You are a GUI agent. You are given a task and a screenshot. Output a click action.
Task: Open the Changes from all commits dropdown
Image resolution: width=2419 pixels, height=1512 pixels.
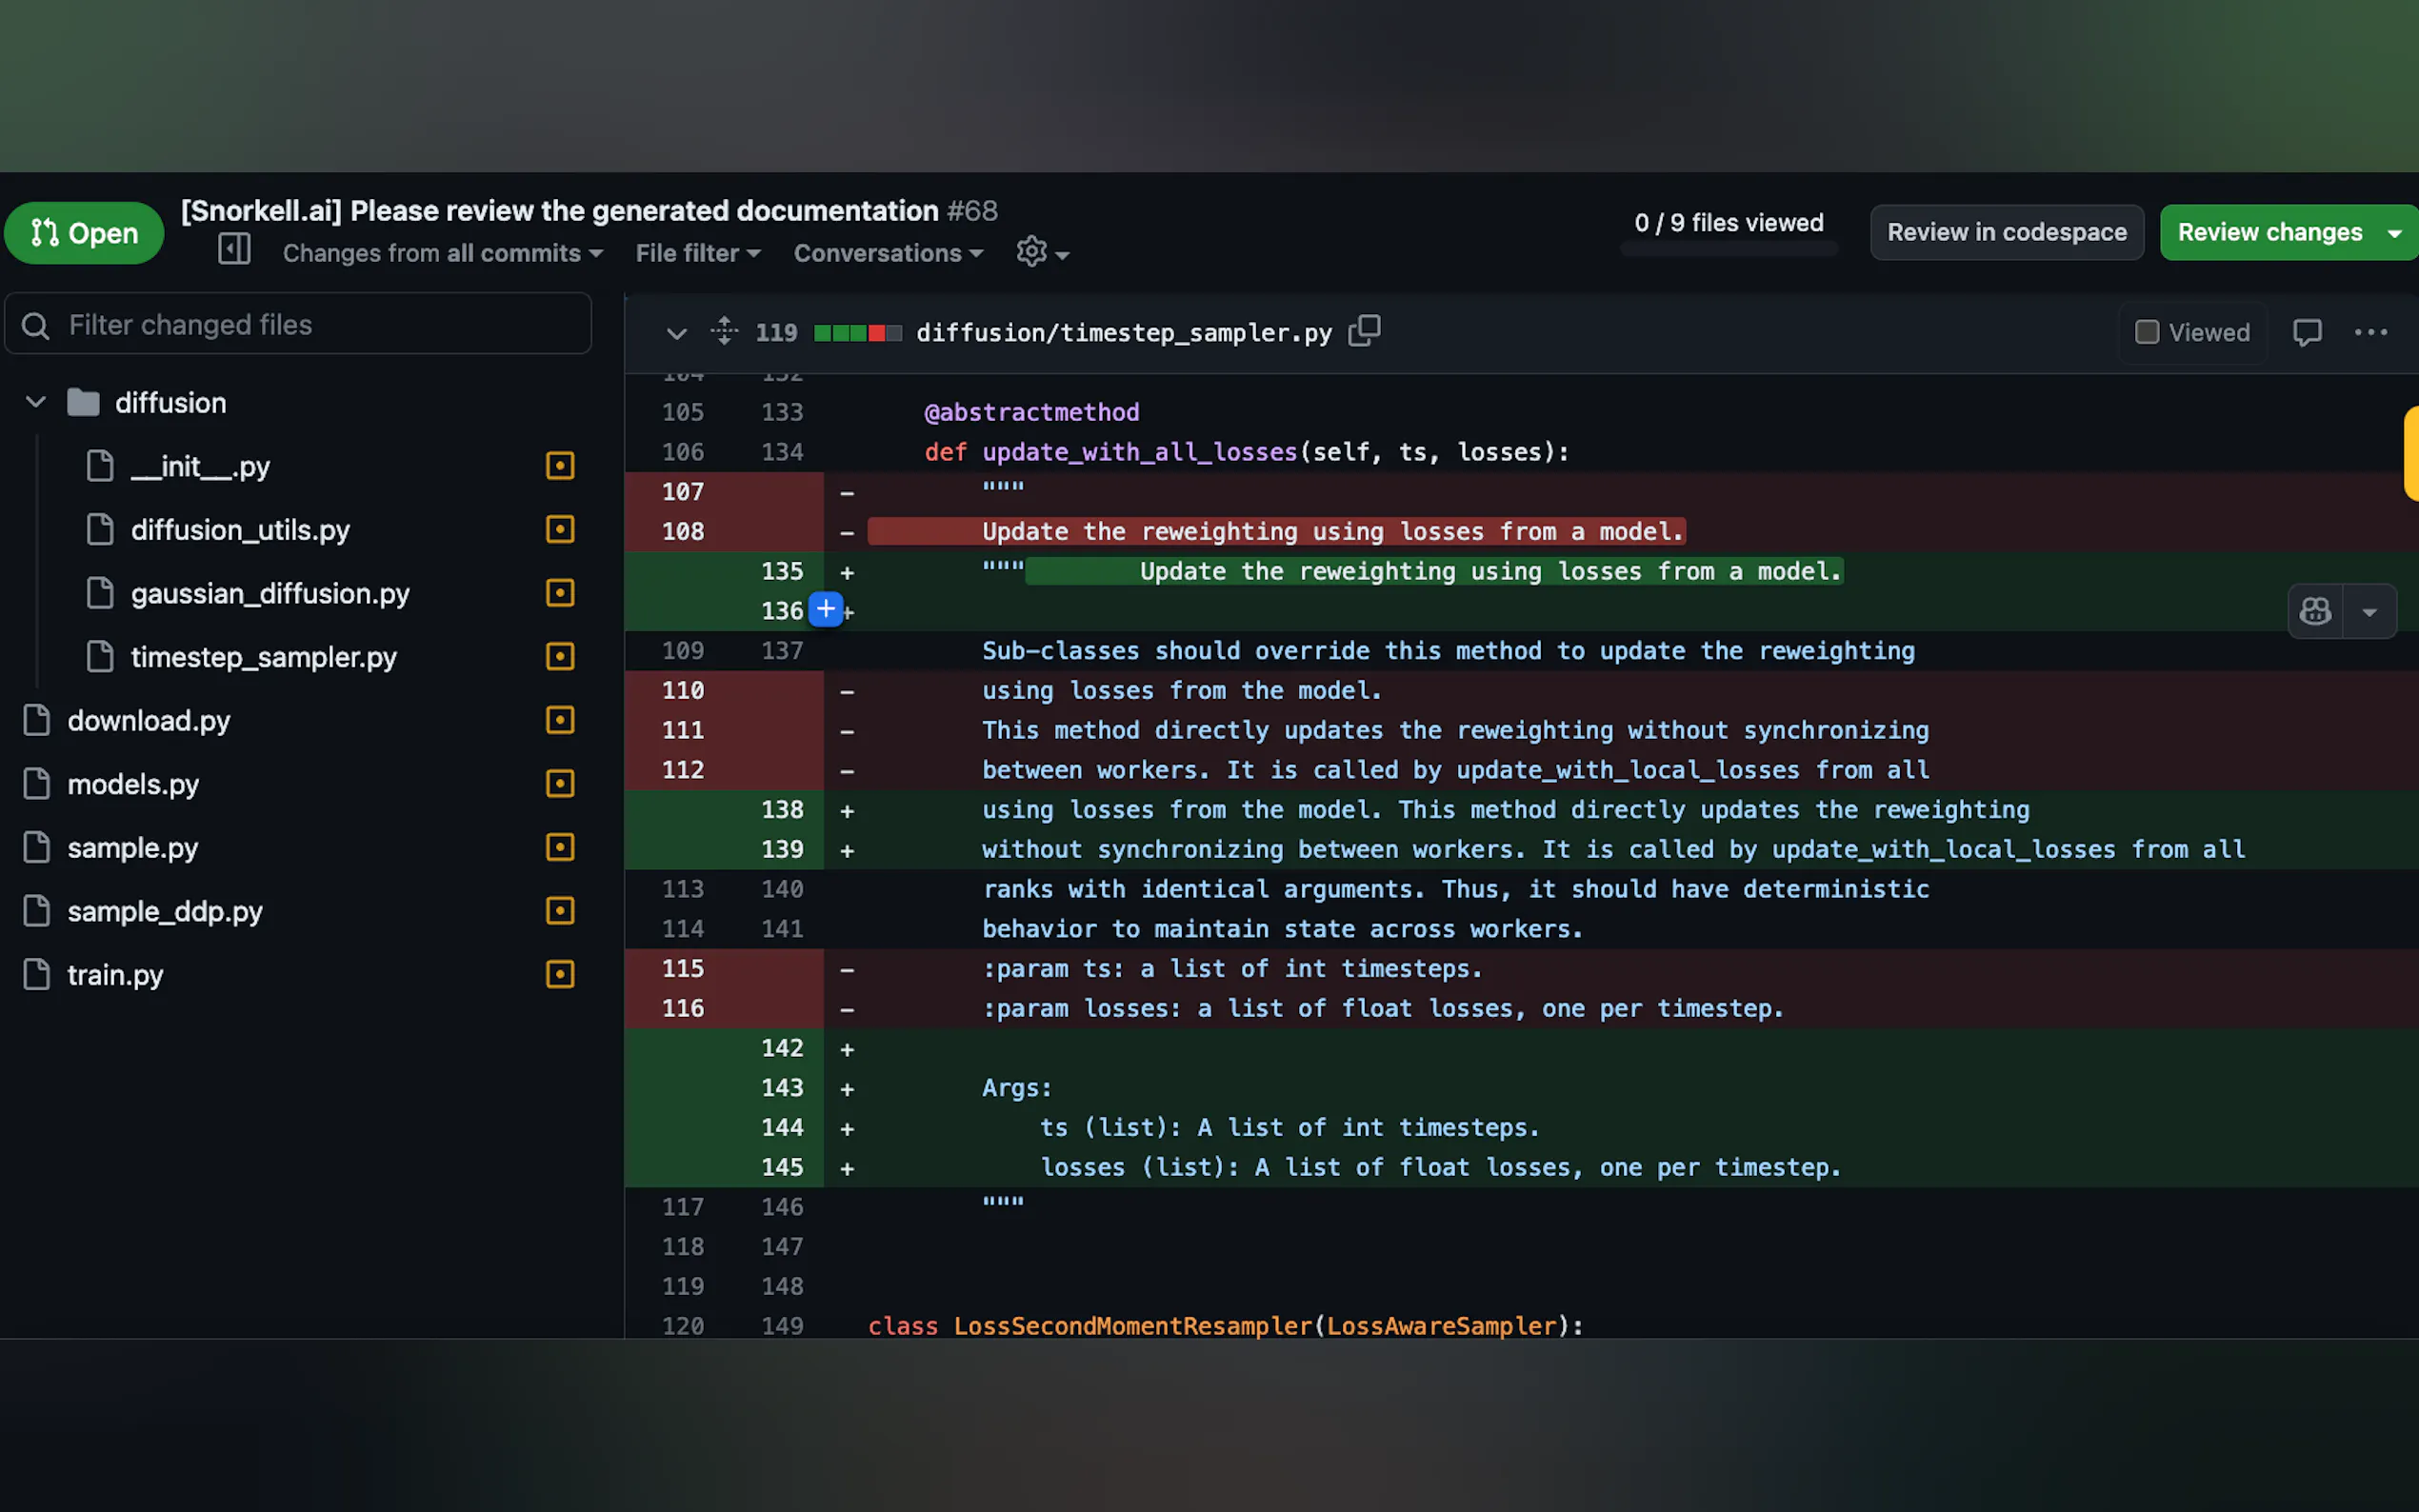[442, 253]
